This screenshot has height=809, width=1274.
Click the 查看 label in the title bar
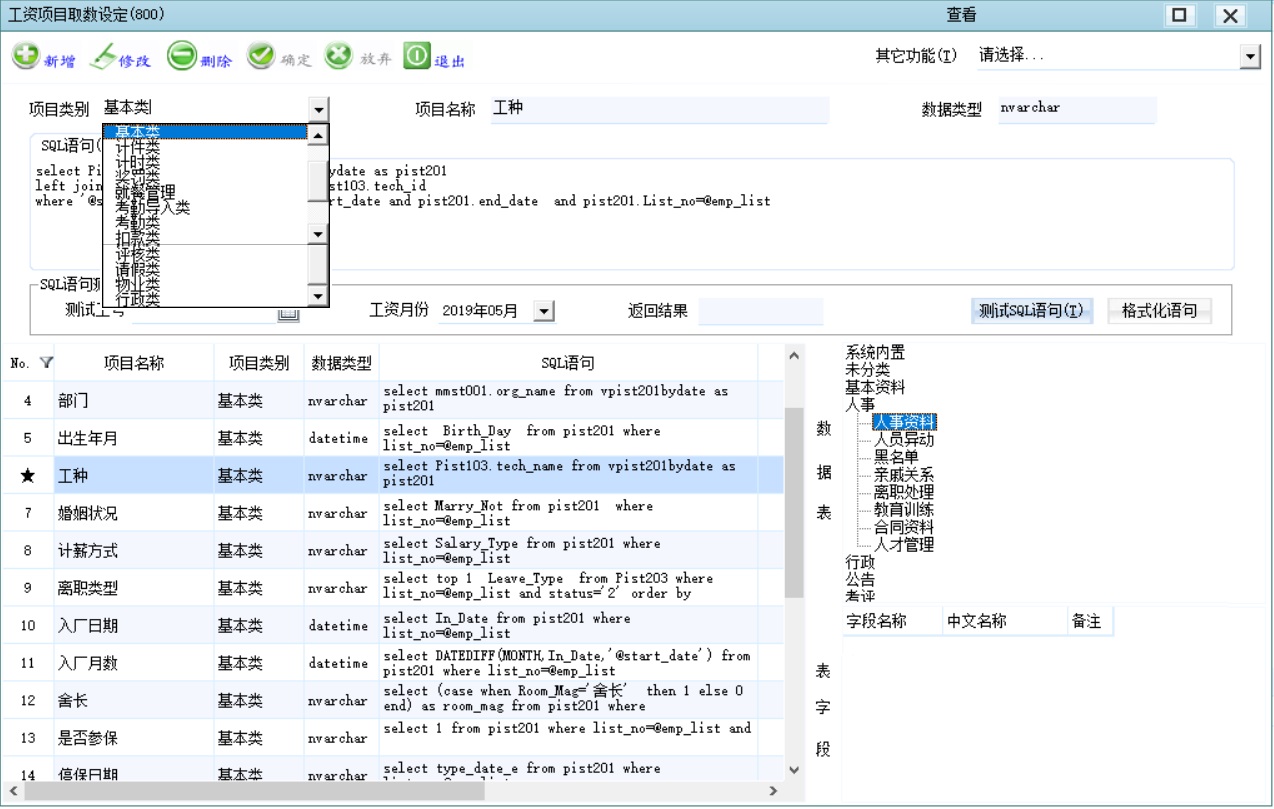[x=961, y=15]
